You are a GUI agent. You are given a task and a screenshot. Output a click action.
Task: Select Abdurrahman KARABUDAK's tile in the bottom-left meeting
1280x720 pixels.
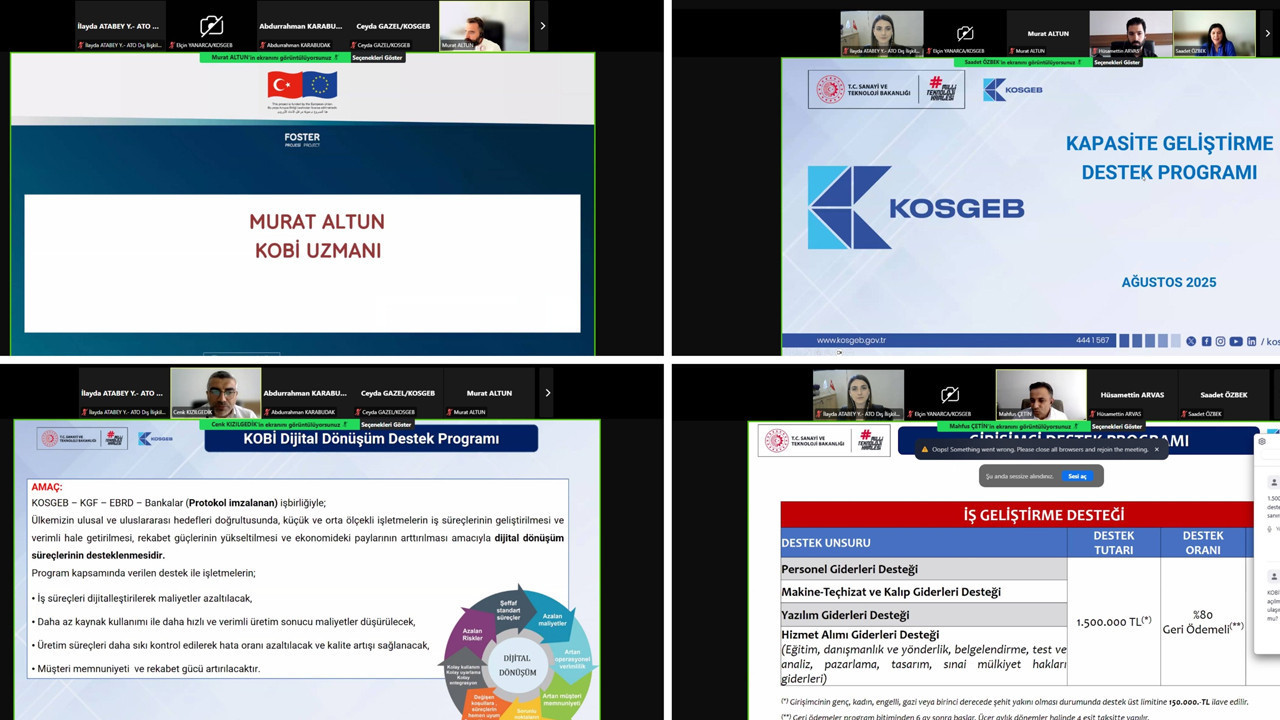click(306, 393)
